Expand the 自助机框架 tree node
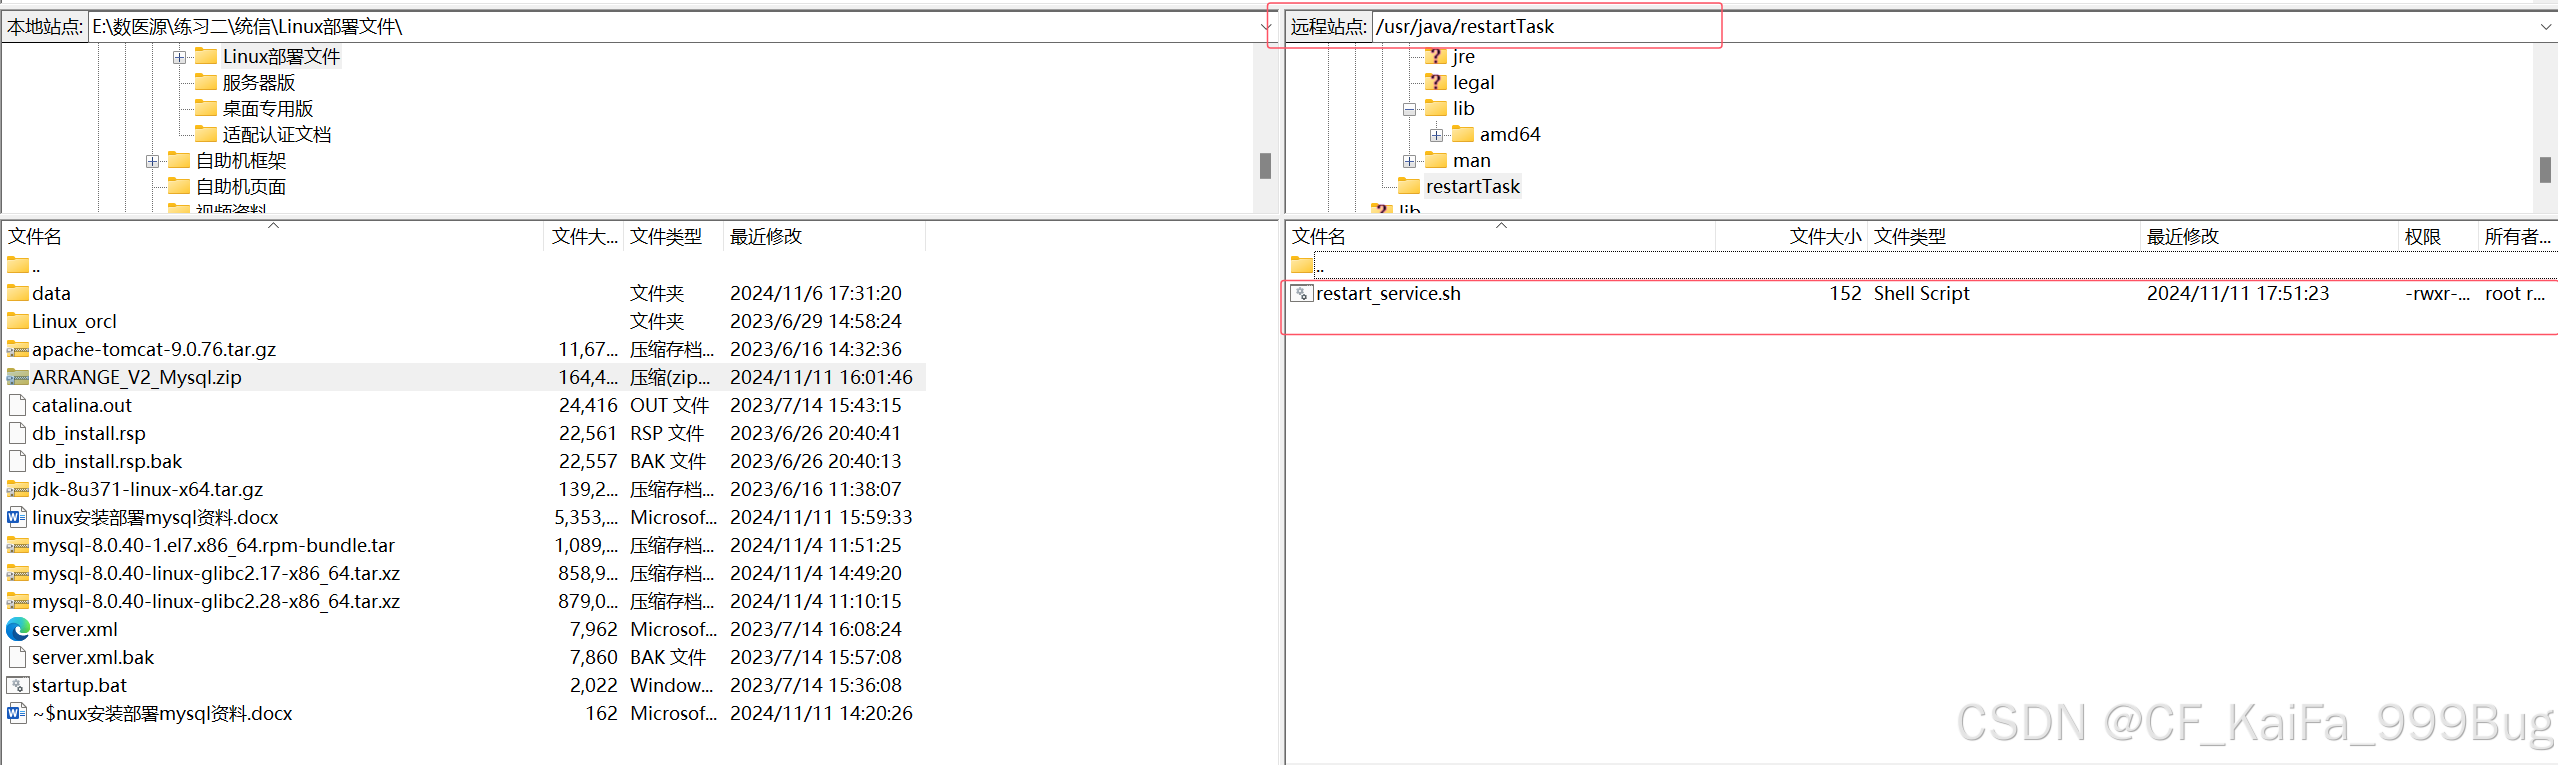This screenshot has width=2558, height=765. [x=152, y=161]
